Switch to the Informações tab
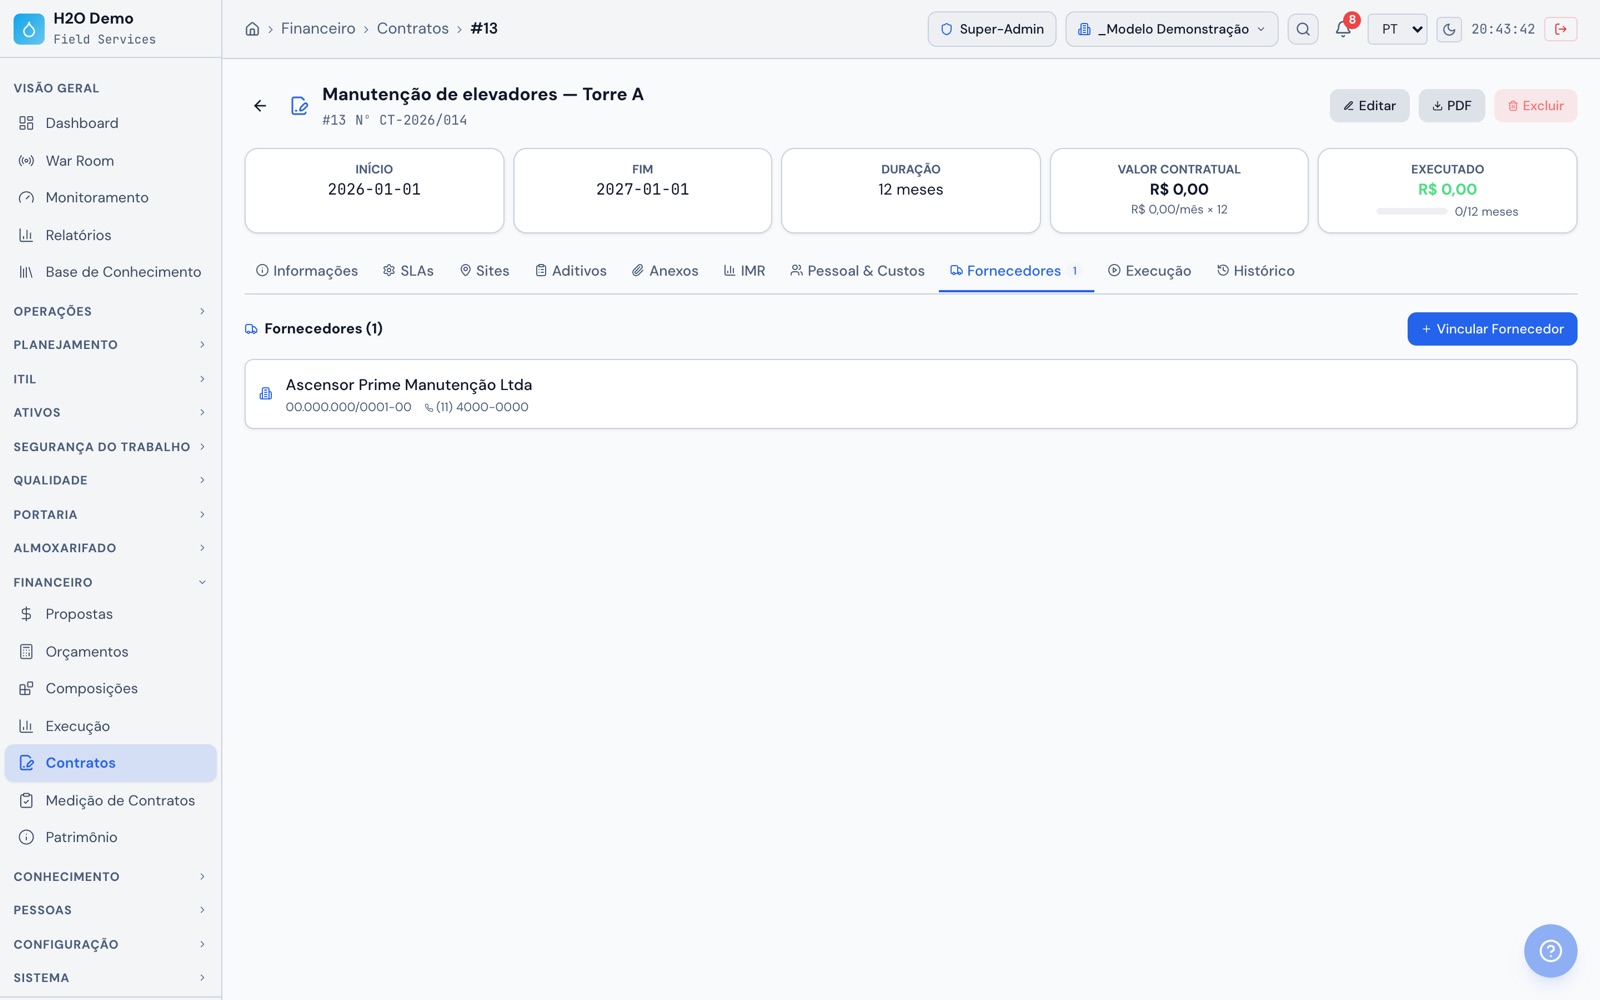 click(x=307, y=271)
